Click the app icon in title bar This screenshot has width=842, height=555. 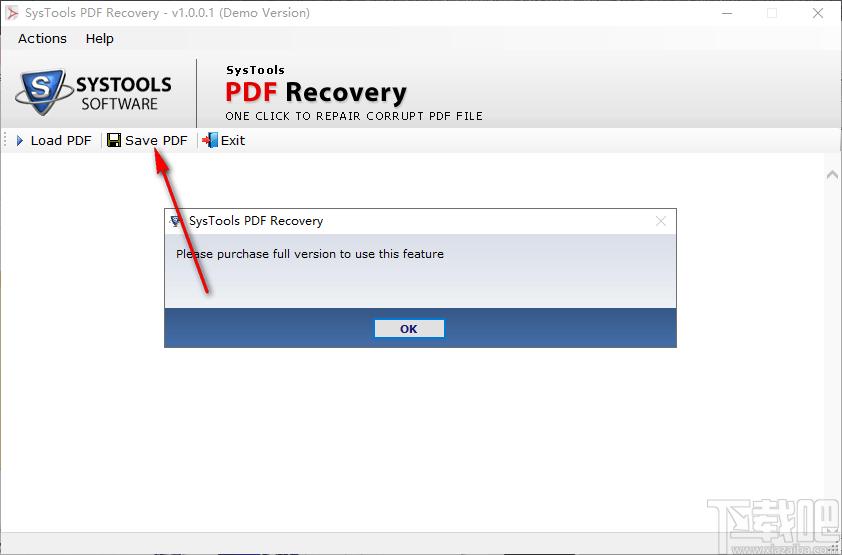click(11, 13)
